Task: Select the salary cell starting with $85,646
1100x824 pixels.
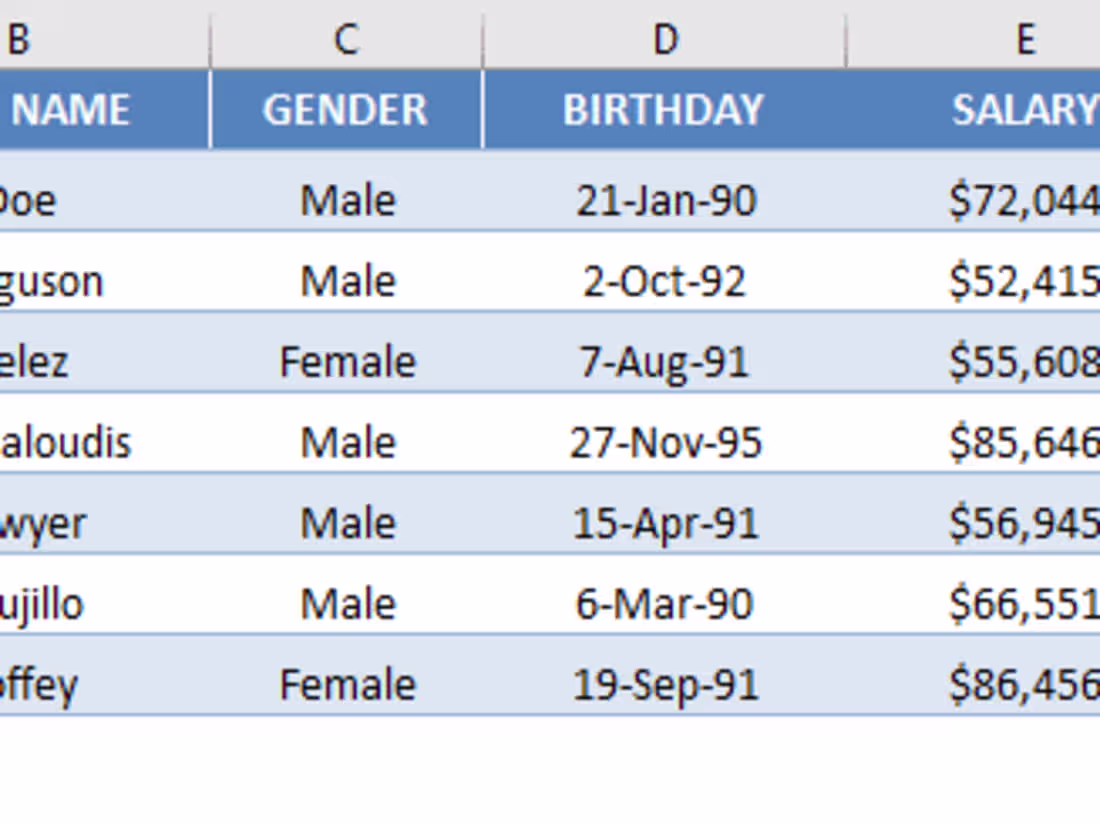Action: (1024, 443)
